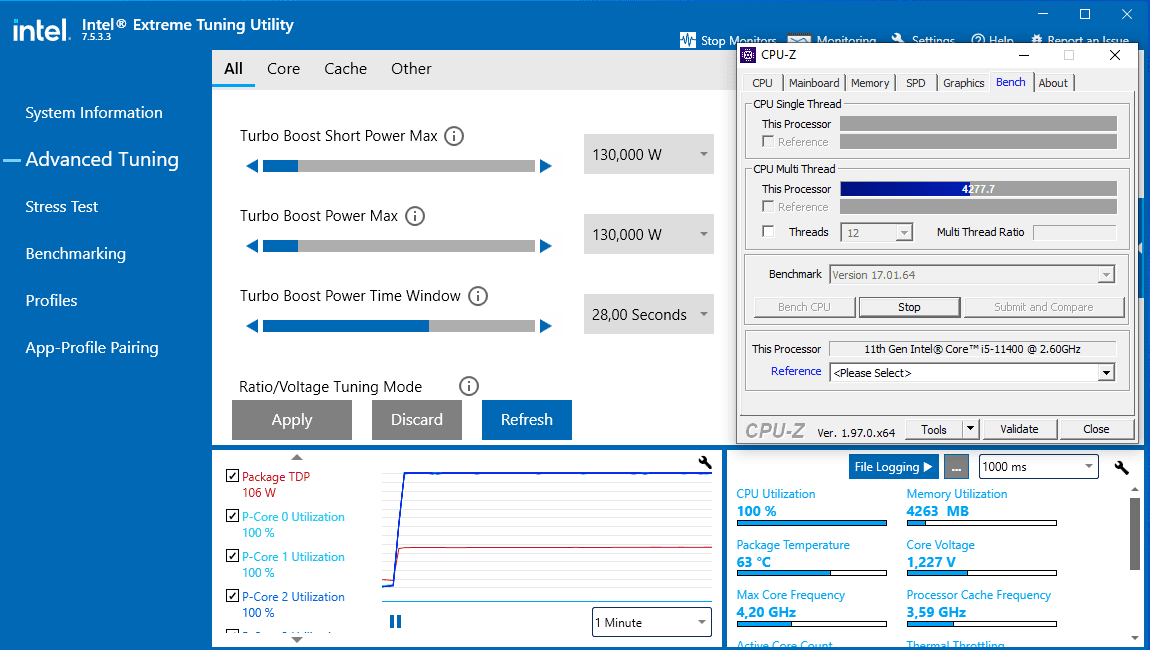Uncheck P-Core 1 Utilization checkbox

pos(232,555)
